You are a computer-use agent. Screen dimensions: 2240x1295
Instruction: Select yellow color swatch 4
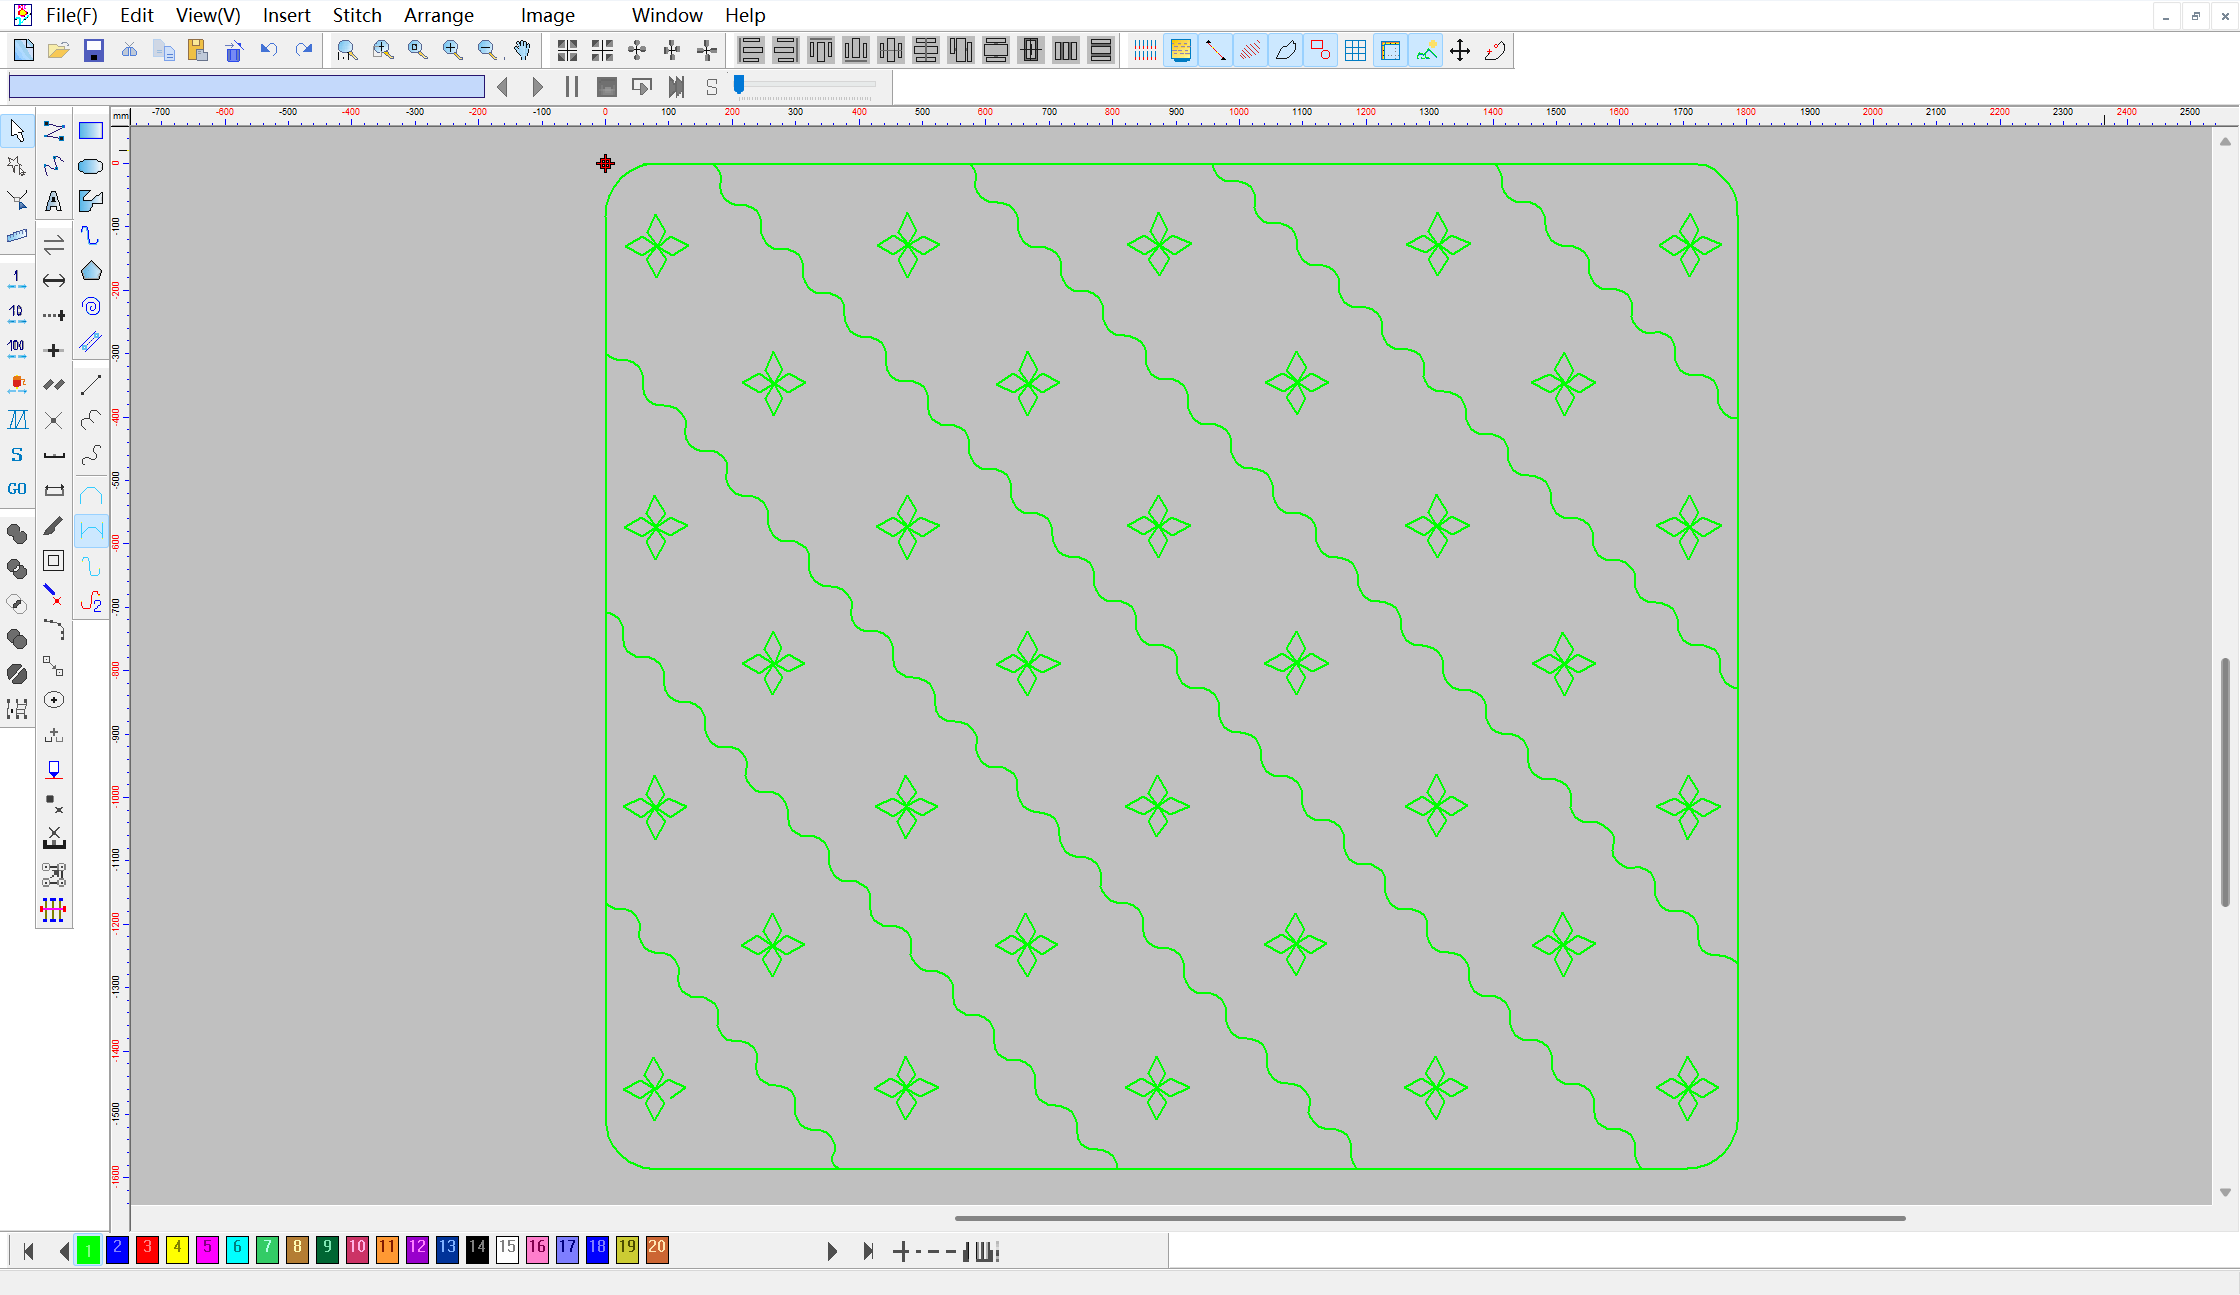(x=177, y=1249)
